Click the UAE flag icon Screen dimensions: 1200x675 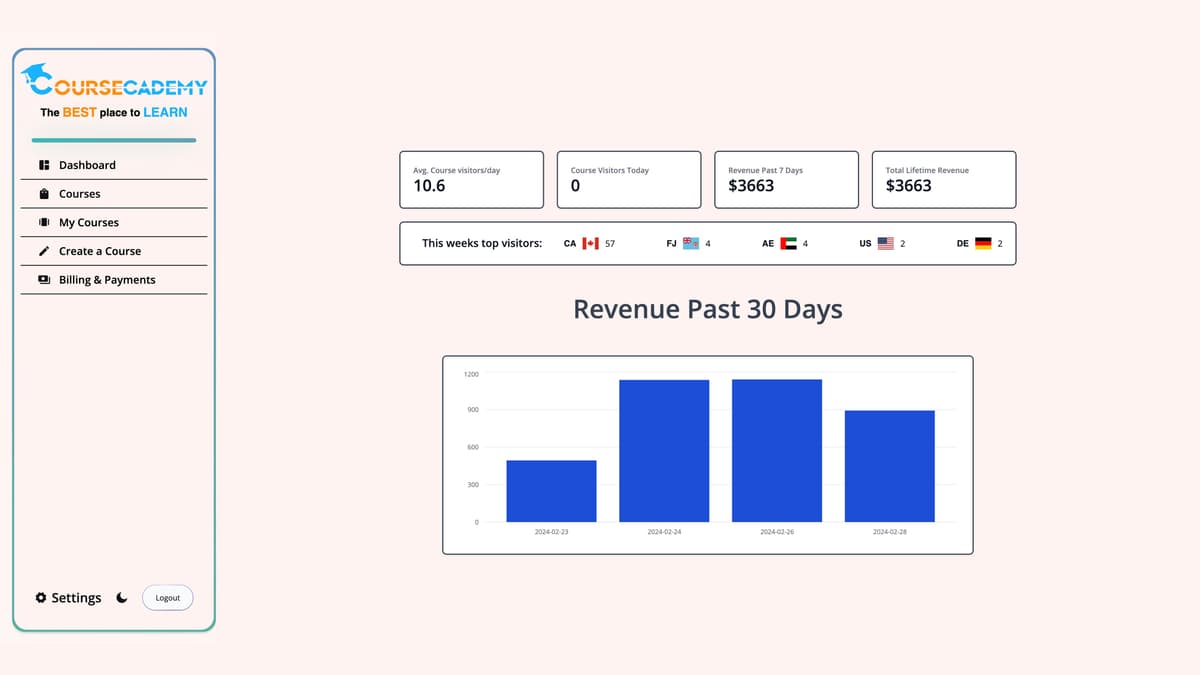coord(788,243)
